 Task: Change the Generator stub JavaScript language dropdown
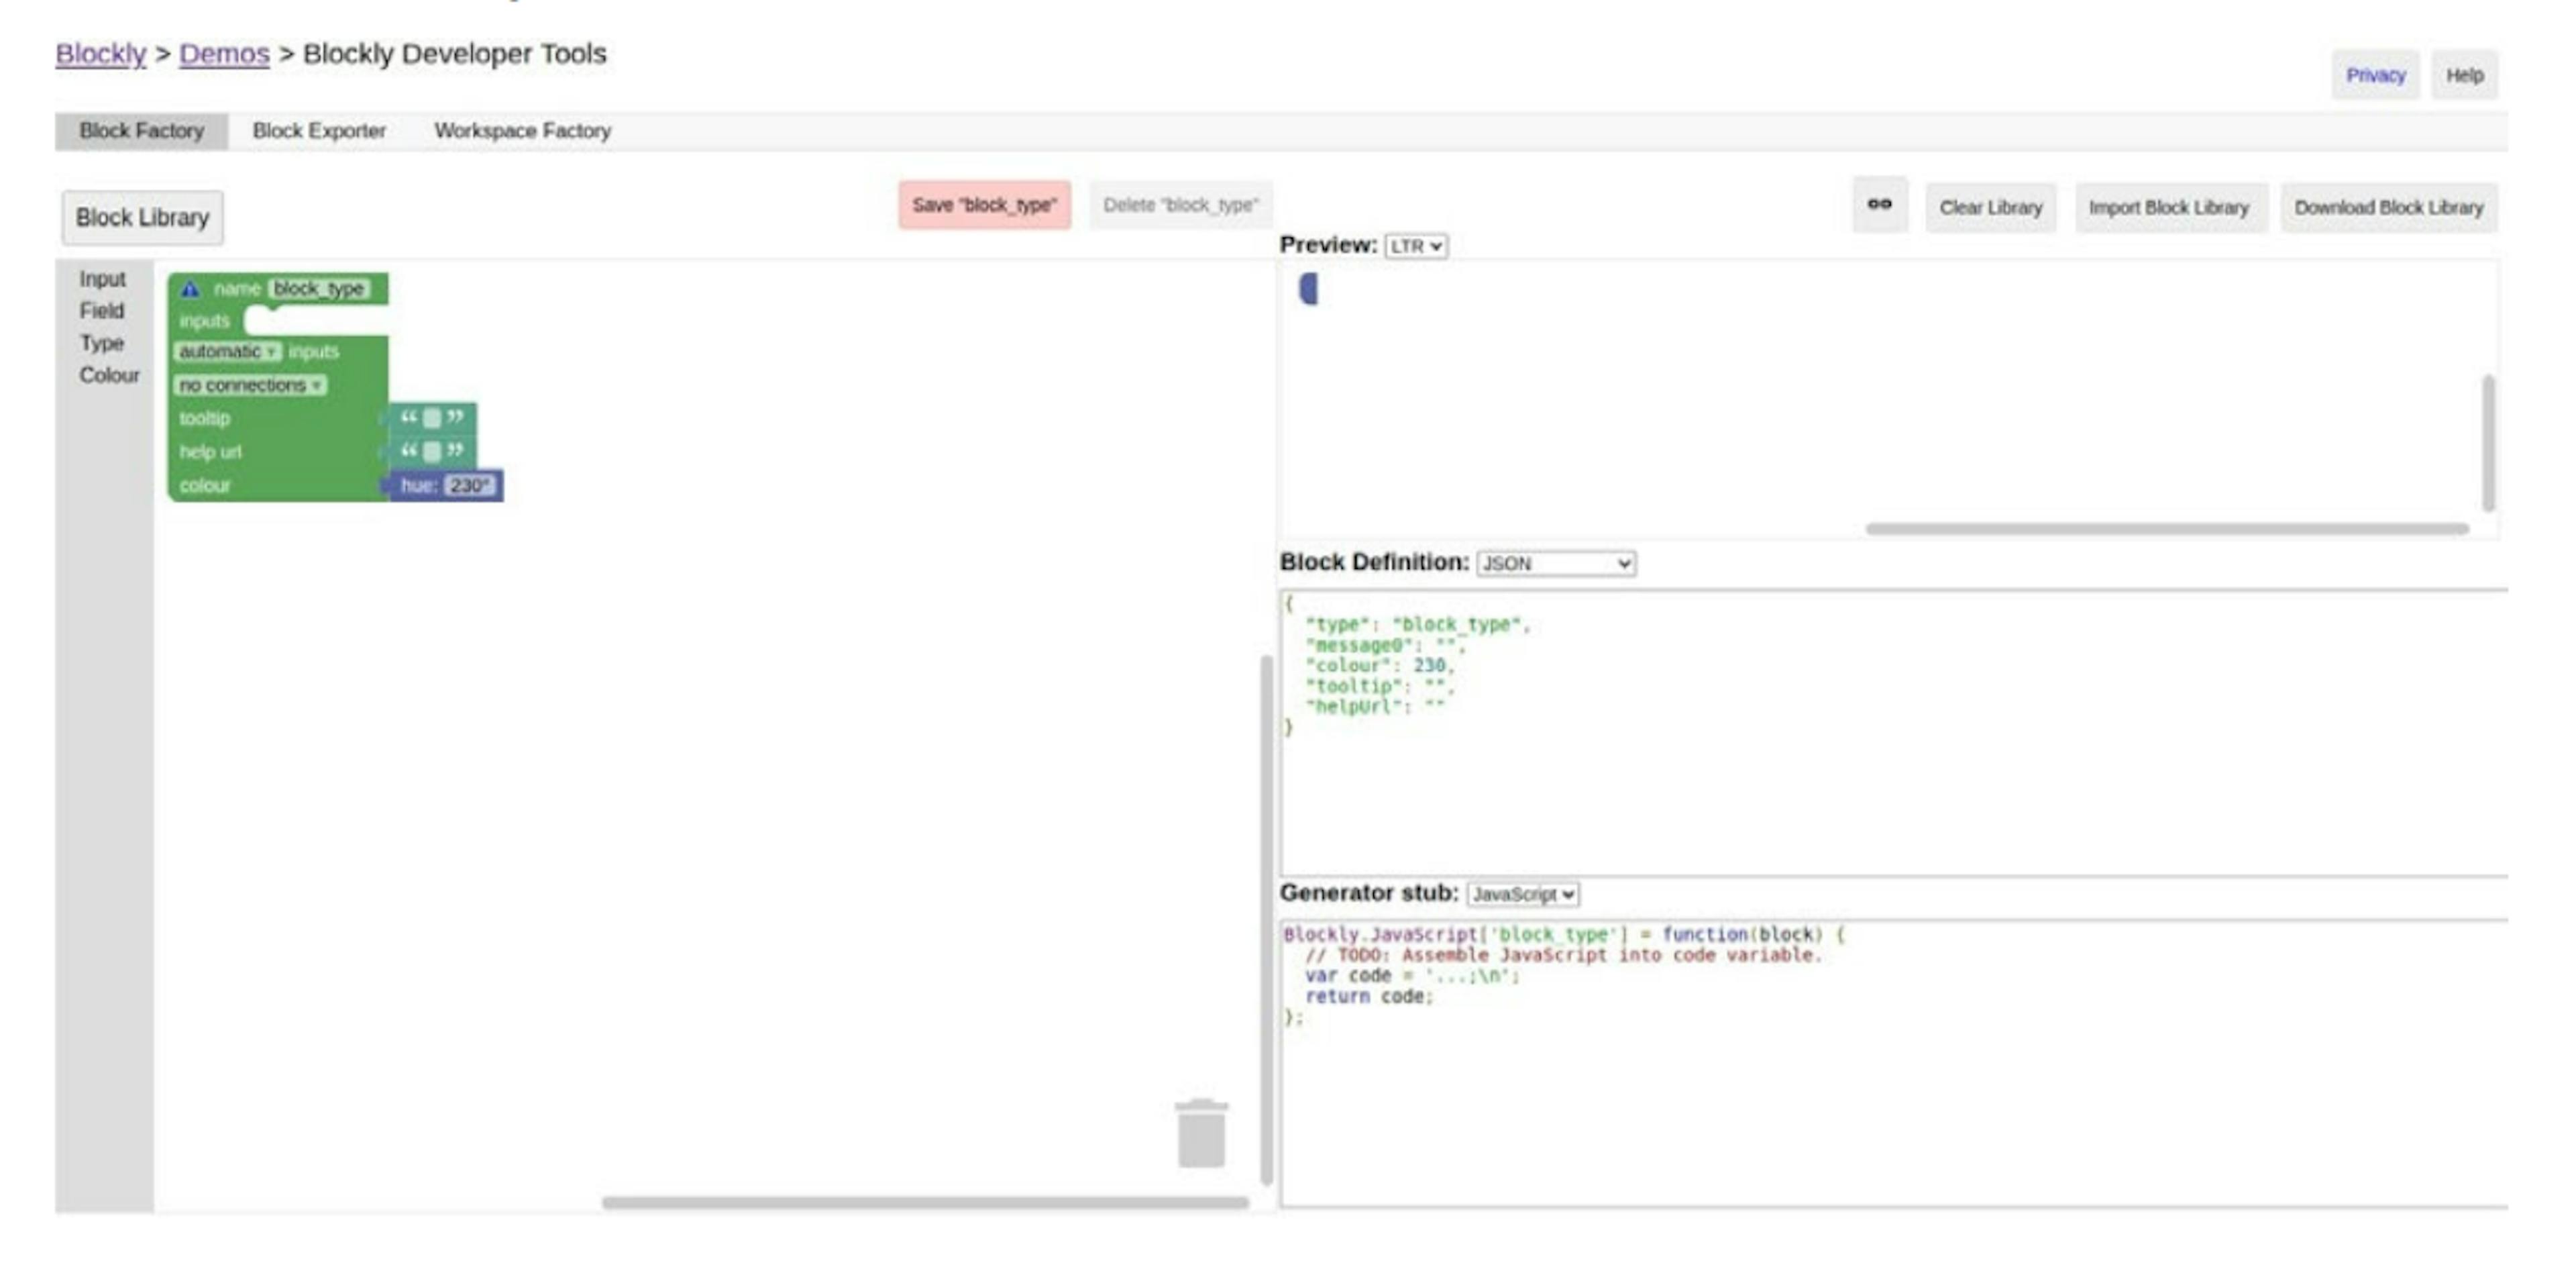(x=1522, y=894)
